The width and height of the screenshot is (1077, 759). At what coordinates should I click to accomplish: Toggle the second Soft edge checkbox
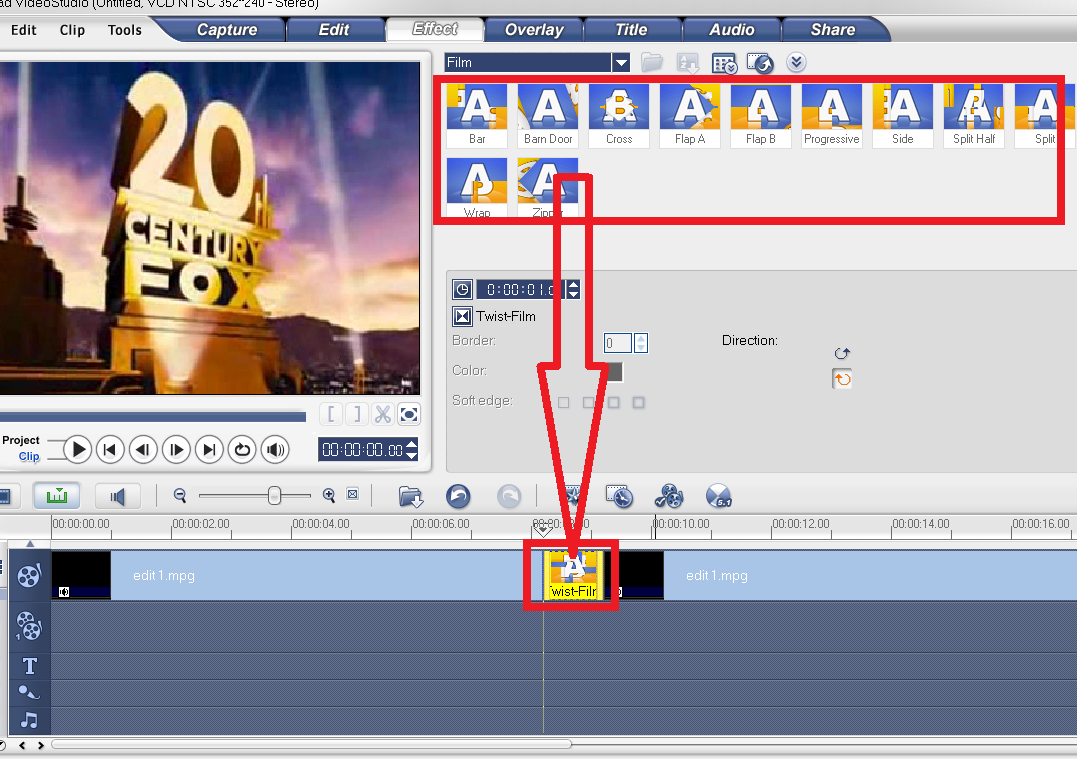click(x=588, y=402)
